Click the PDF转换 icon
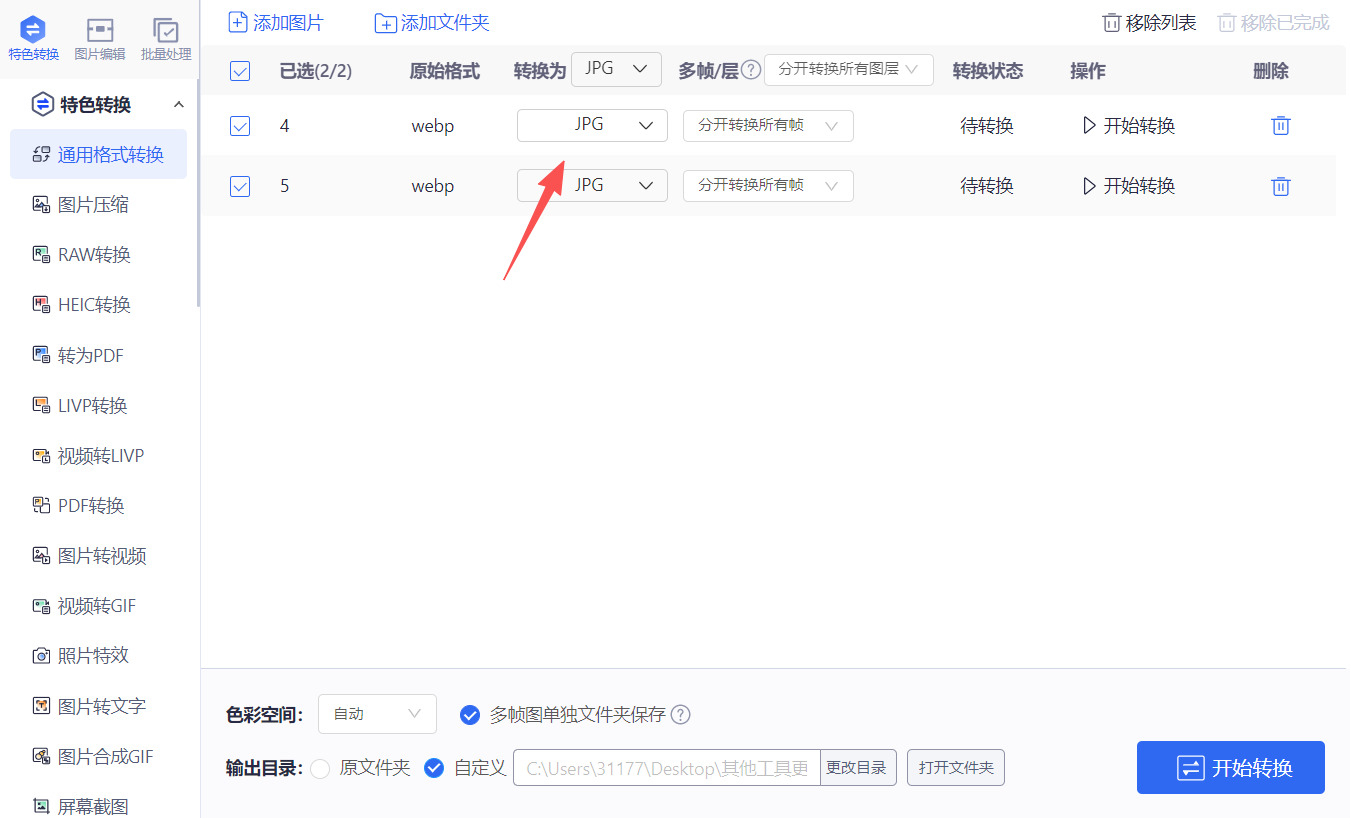Viewport: 1350px width, 818px height. tap(41, 506)
